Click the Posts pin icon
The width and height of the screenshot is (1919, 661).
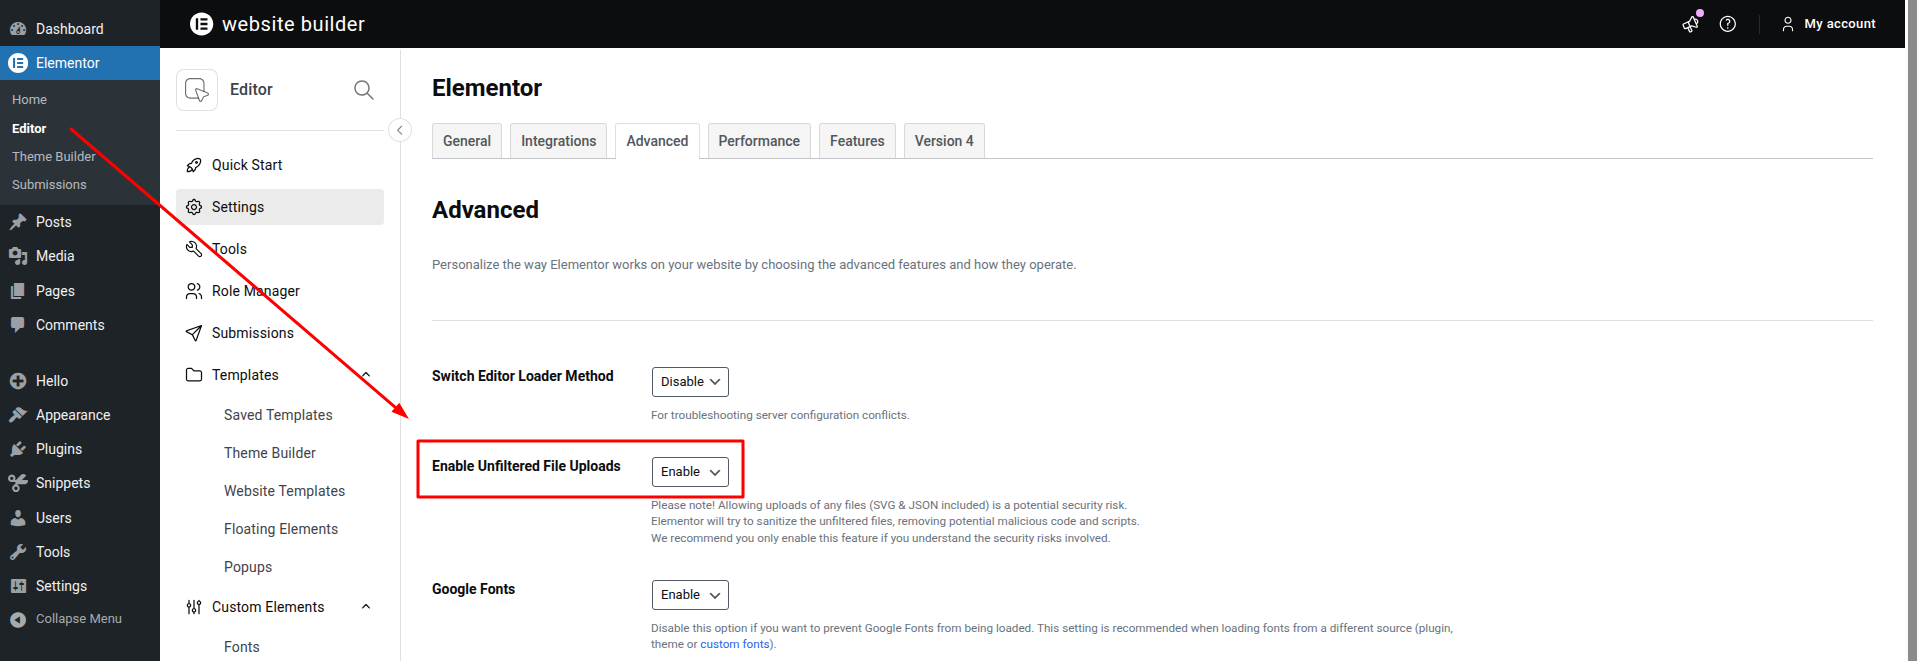click(x=18, y=222)
